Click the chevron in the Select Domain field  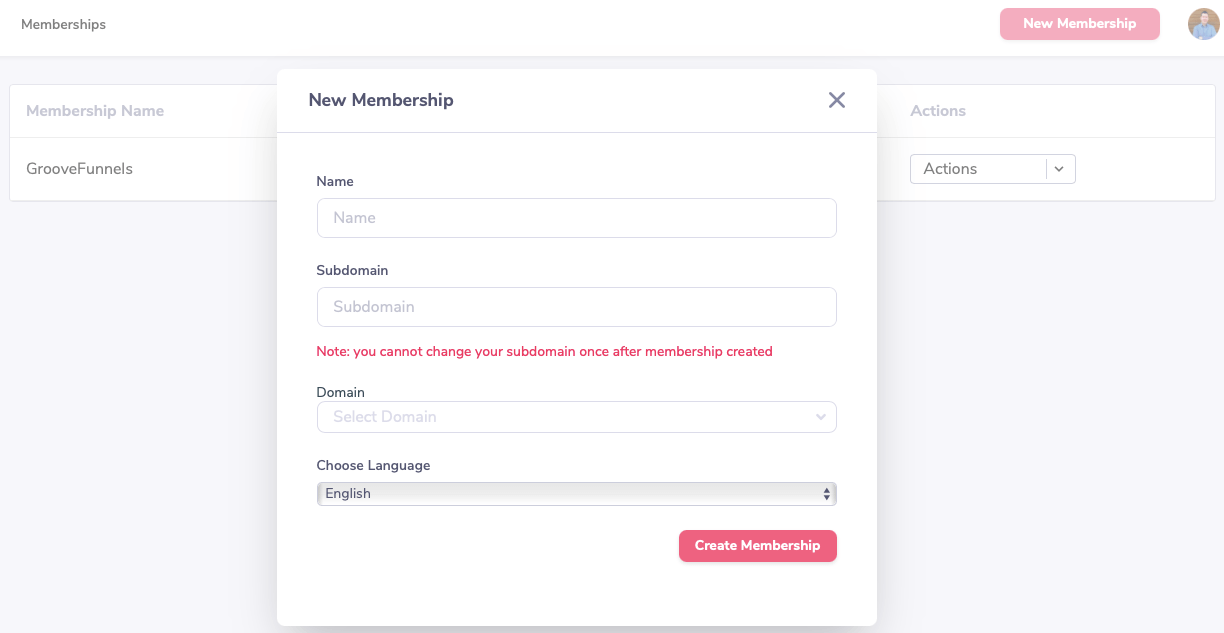pos(821,417)
